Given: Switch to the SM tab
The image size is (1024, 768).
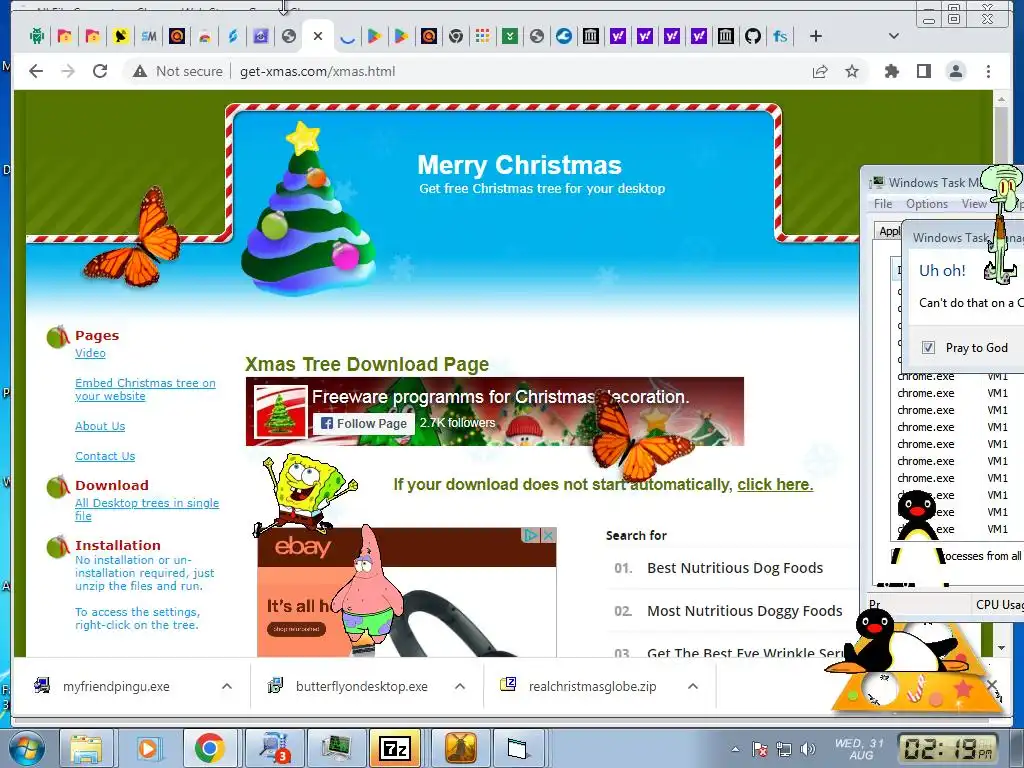Looking at the screenshot, I should (x=149, y=37).
